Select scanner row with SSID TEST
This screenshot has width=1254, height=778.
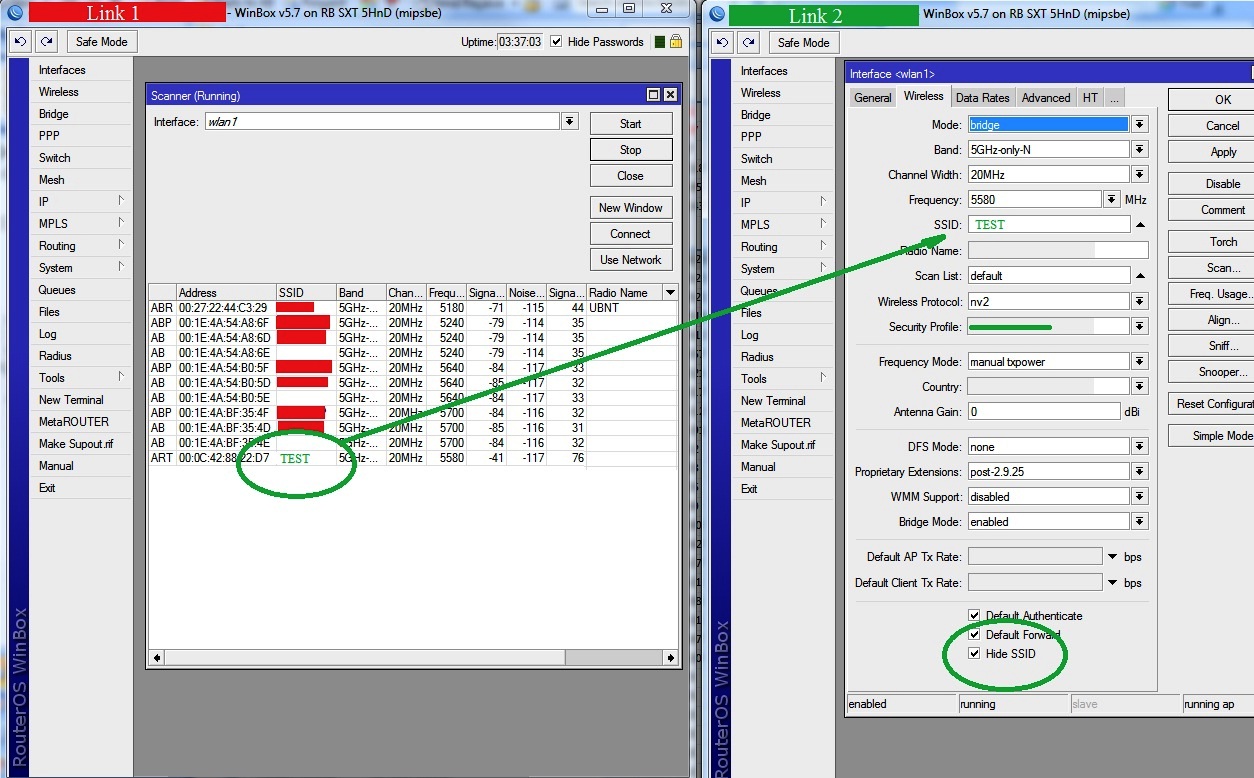click(x=412, y=458)
